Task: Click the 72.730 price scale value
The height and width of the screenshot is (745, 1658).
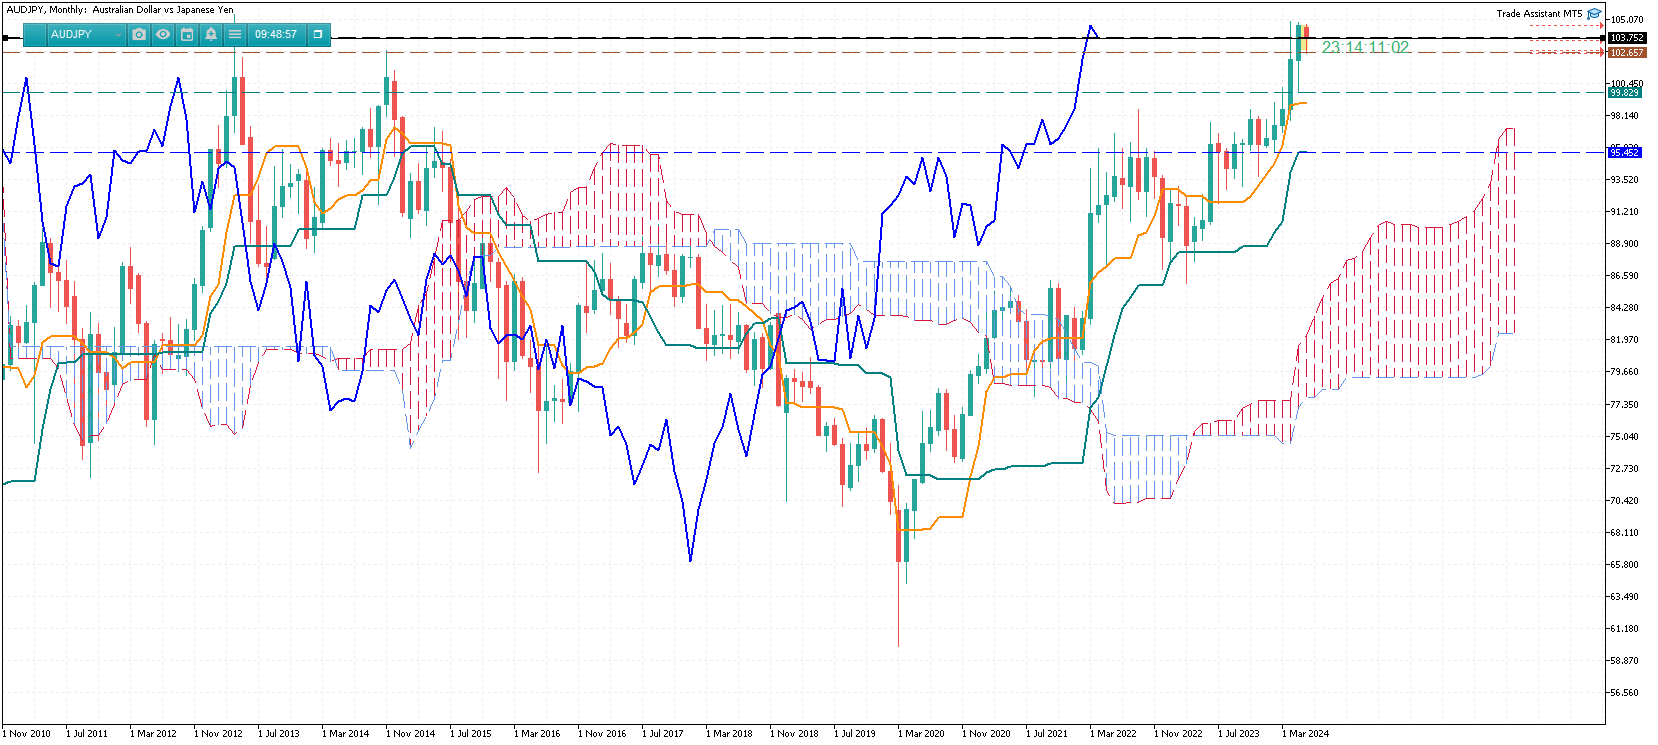Action: [1624, 468]
